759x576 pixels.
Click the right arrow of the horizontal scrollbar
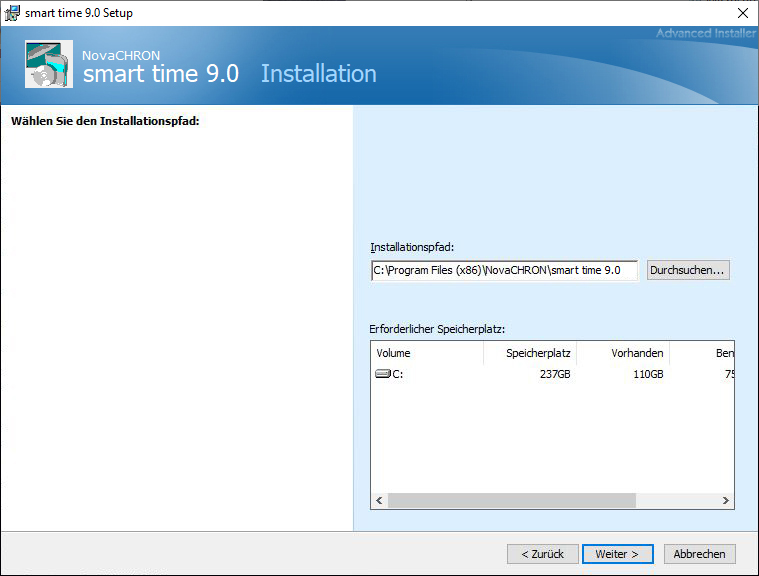point(726,500)
